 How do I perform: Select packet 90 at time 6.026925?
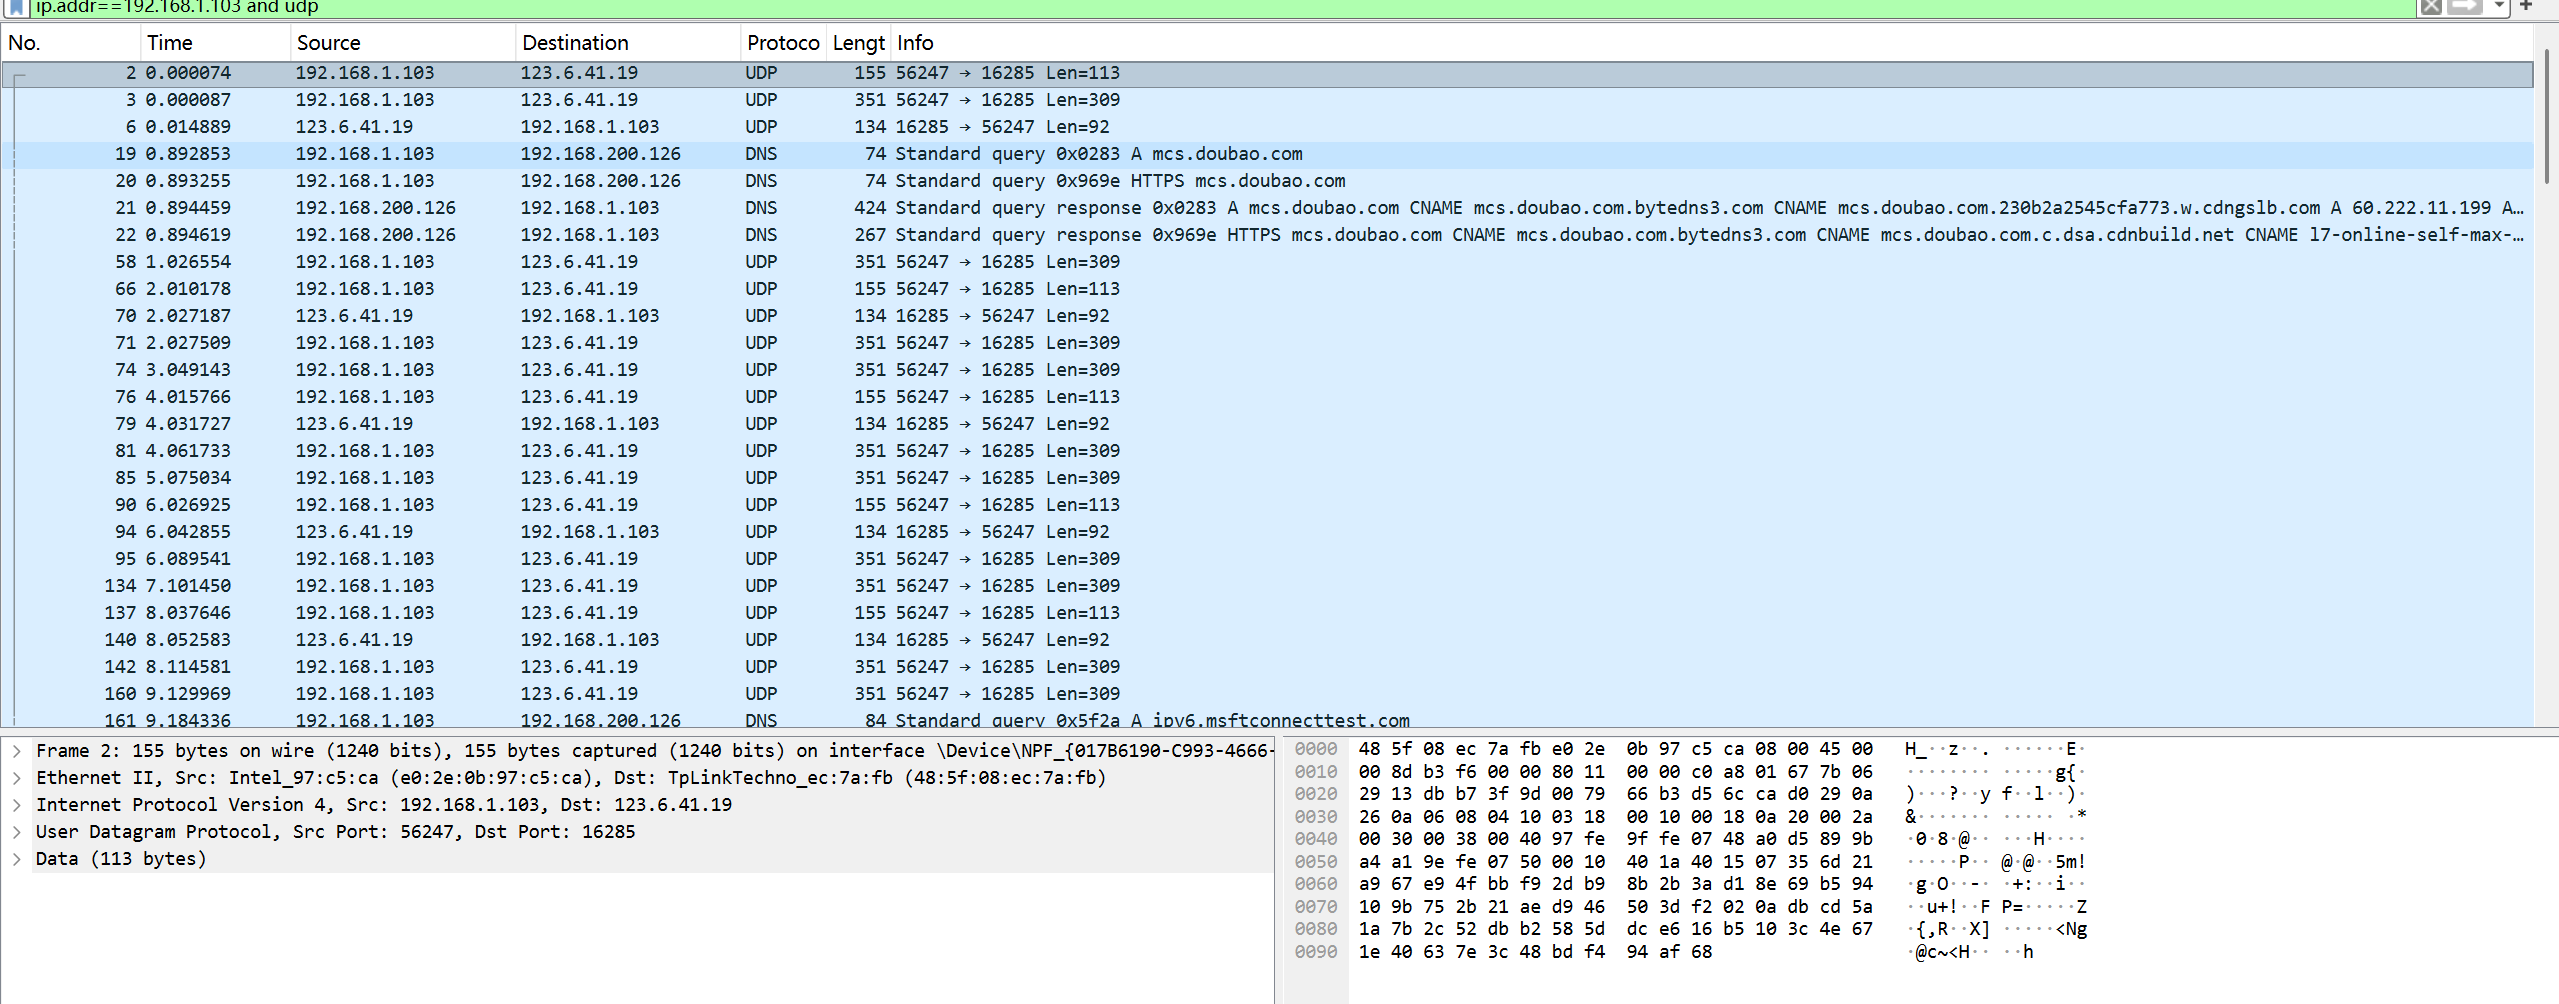point(1267,505)
